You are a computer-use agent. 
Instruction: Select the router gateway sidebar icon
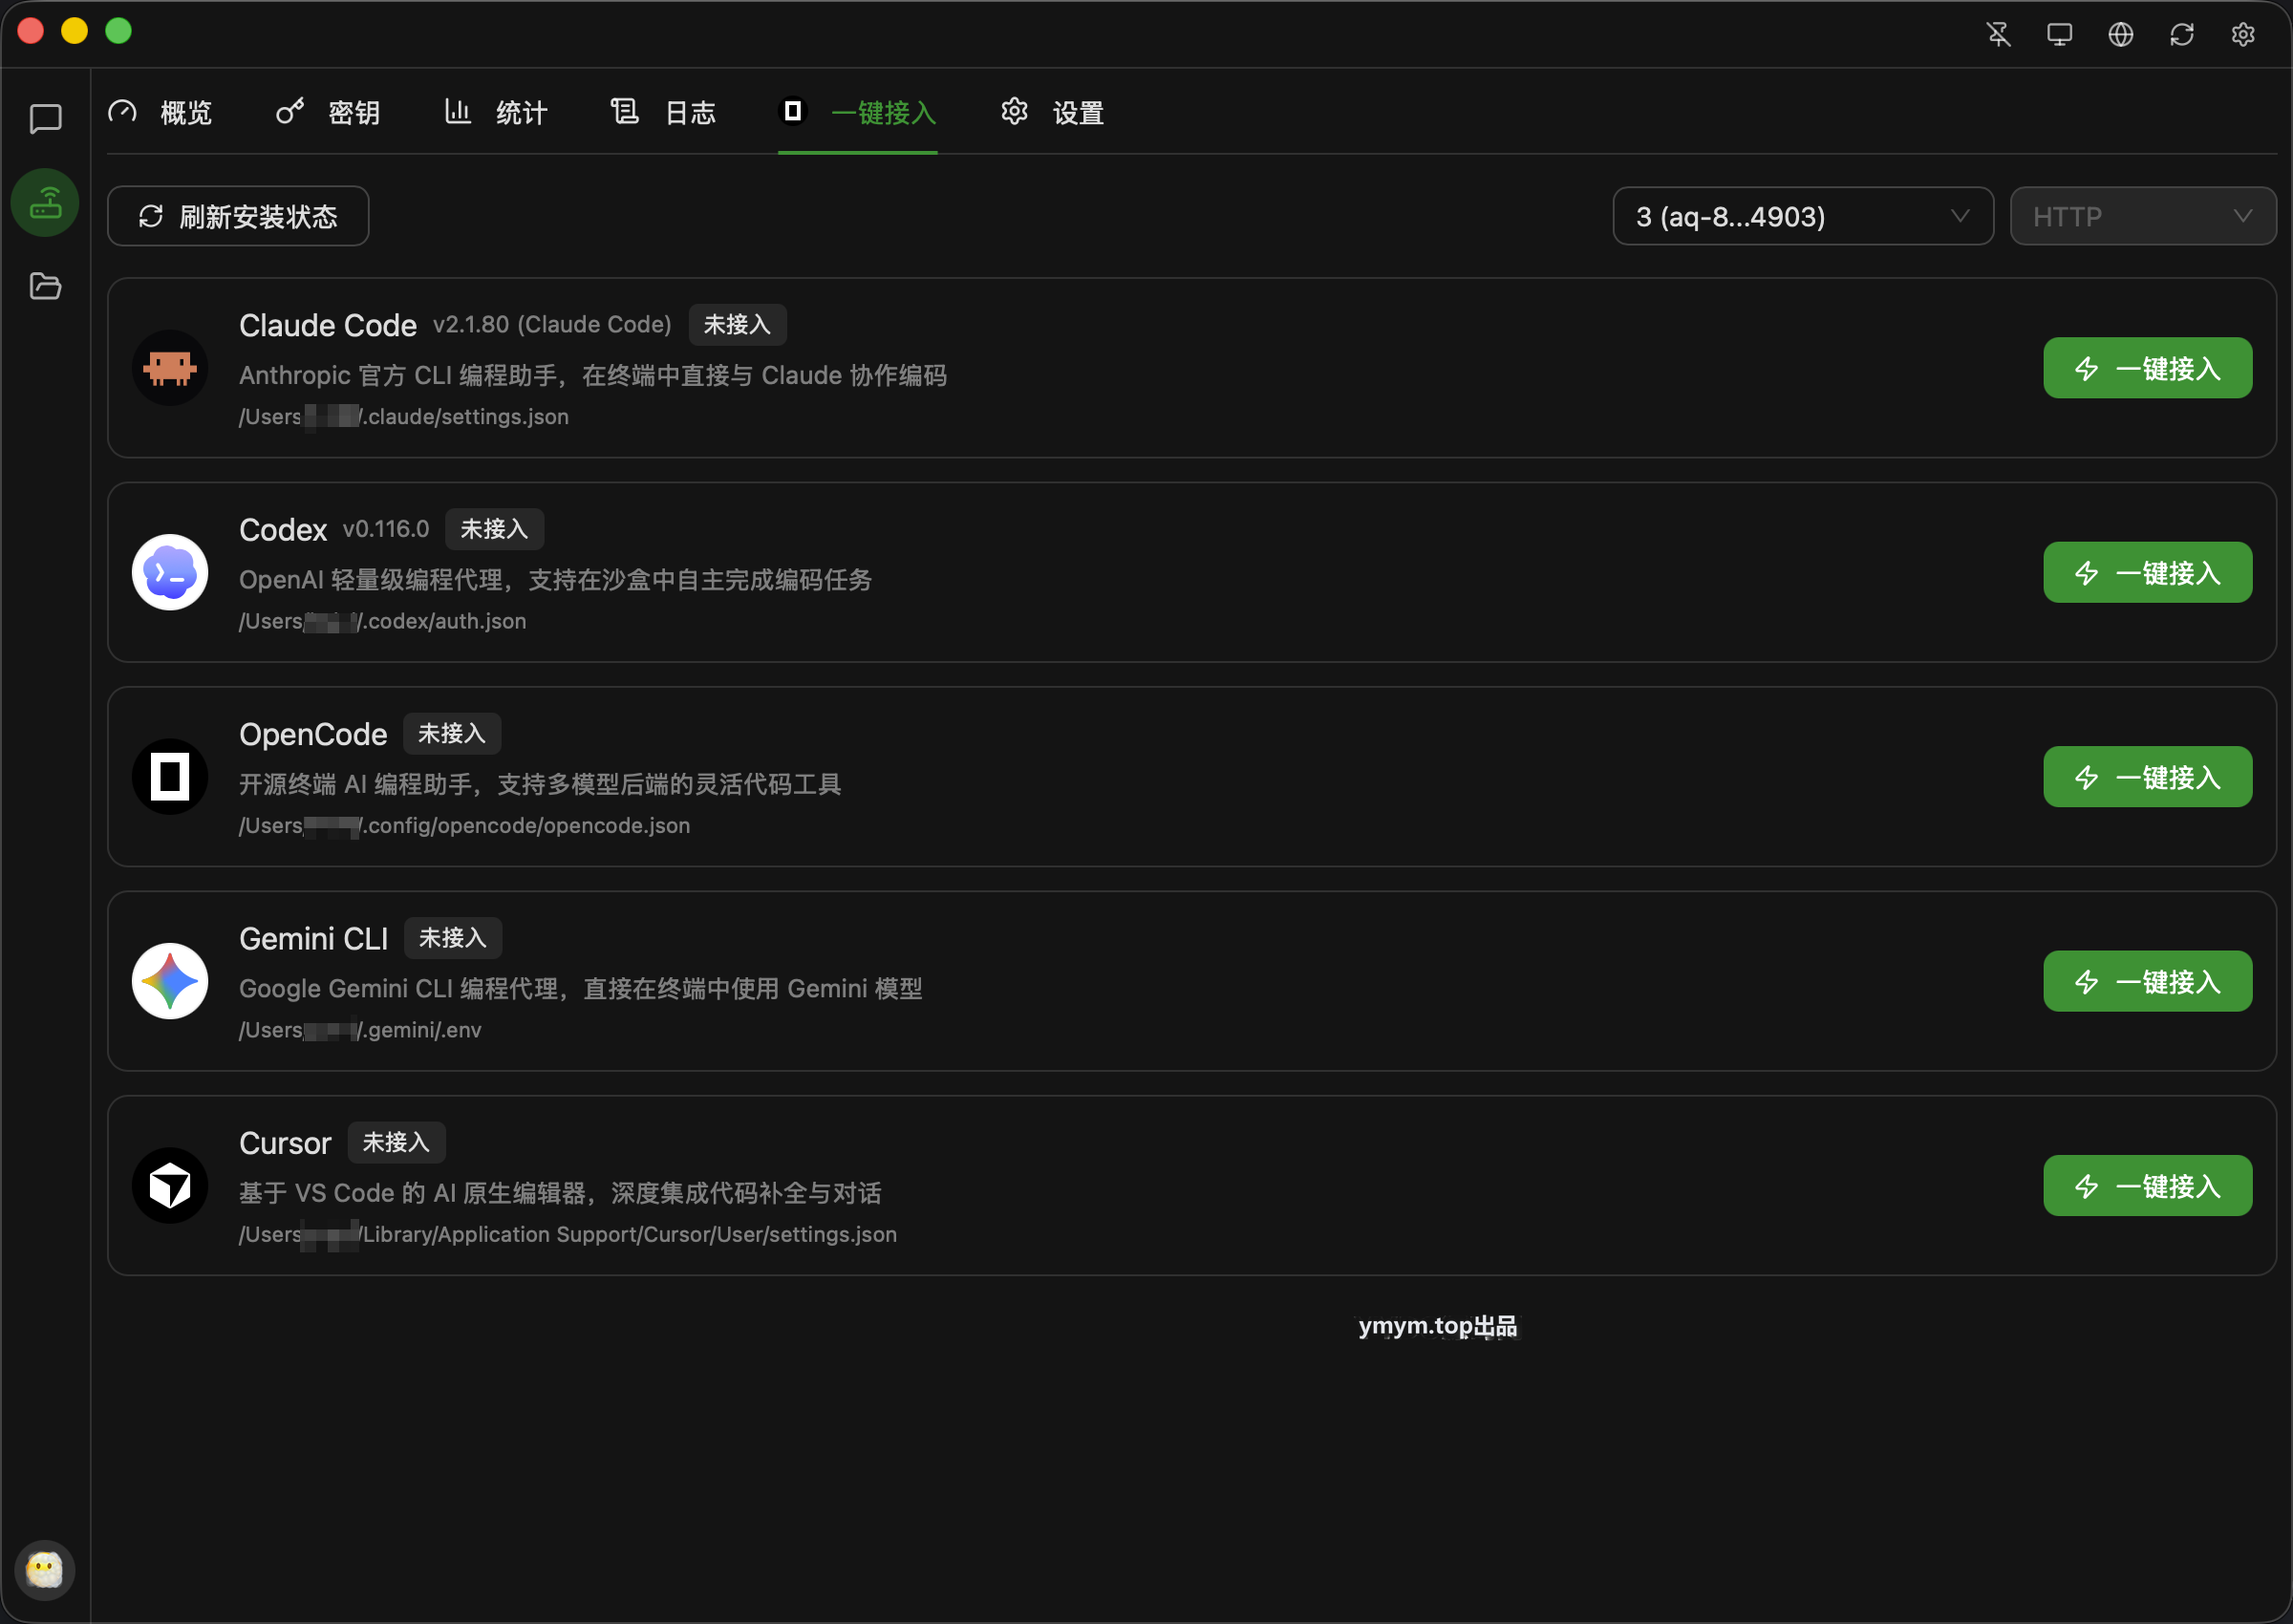click(45, 203)
